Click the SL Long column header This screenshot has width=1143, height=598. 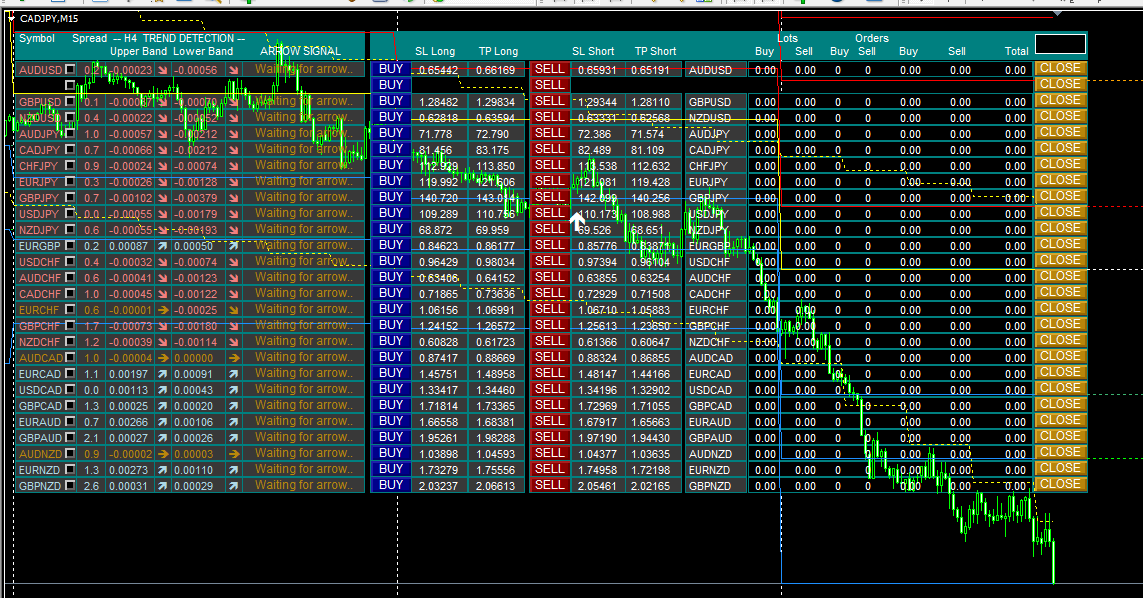point(435,51)
